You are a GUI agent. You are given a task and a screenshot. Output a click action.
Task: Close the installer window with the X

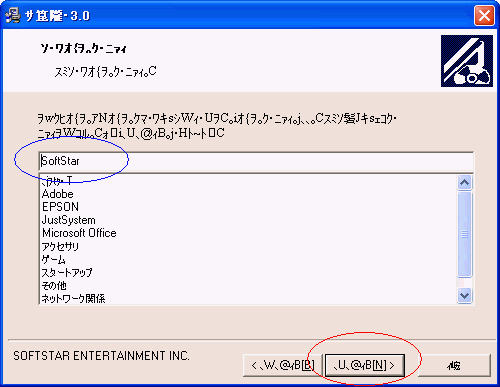[x=484, y=15]
